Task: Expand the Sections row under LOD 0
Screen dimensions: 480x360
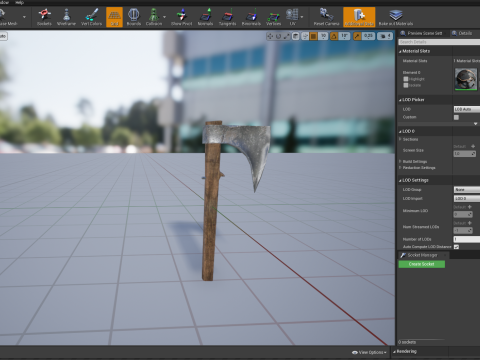Action: coord(400,139)
